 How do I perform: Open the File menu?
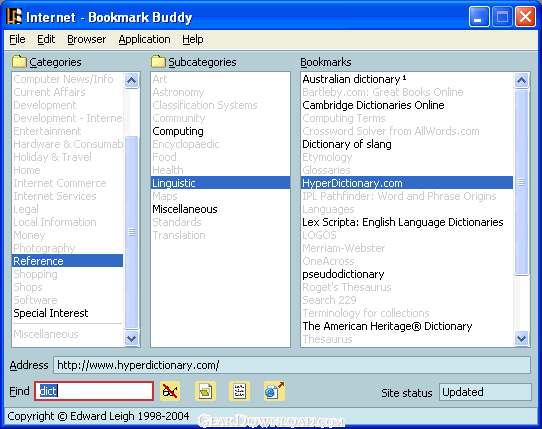tap(17, 39)
